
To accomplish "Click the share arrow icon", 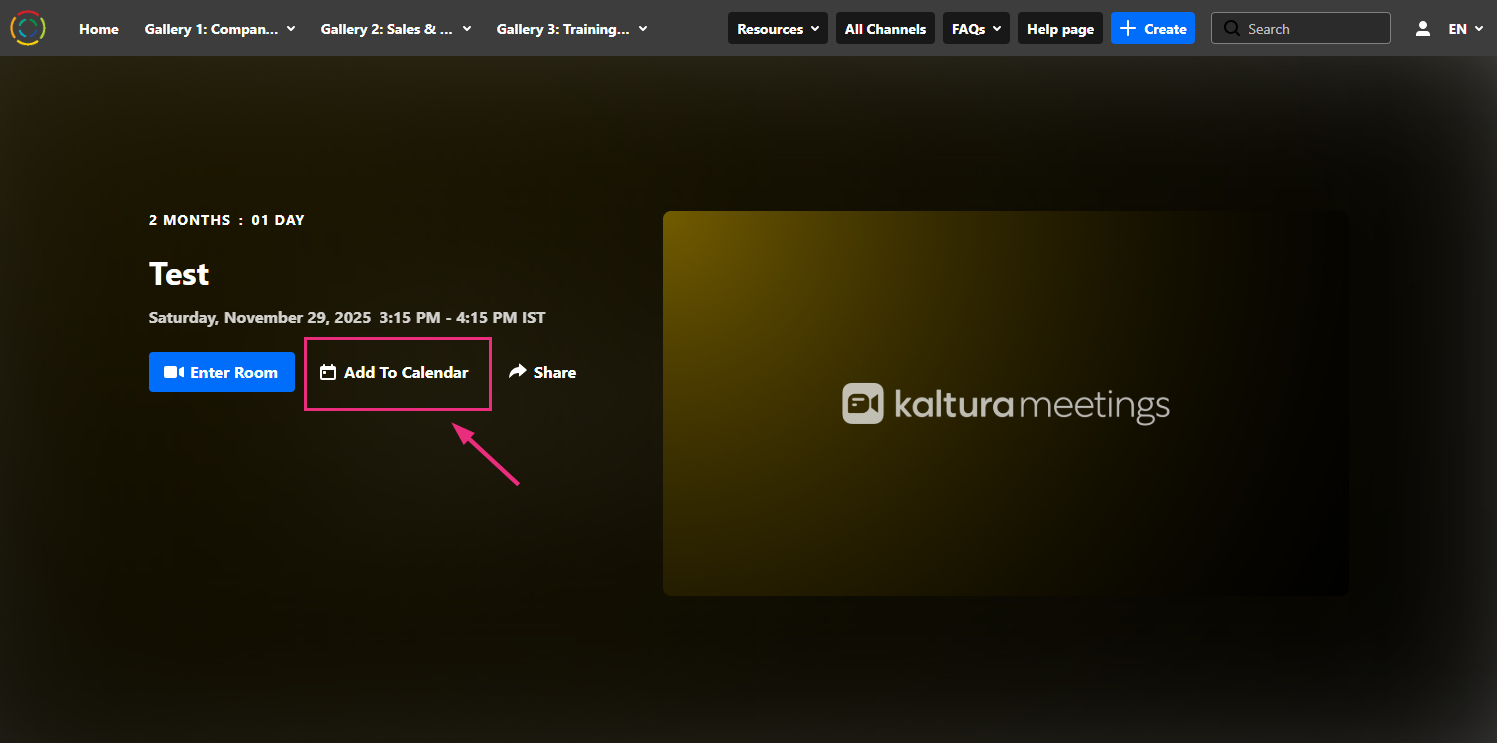I will coord(517,372).
